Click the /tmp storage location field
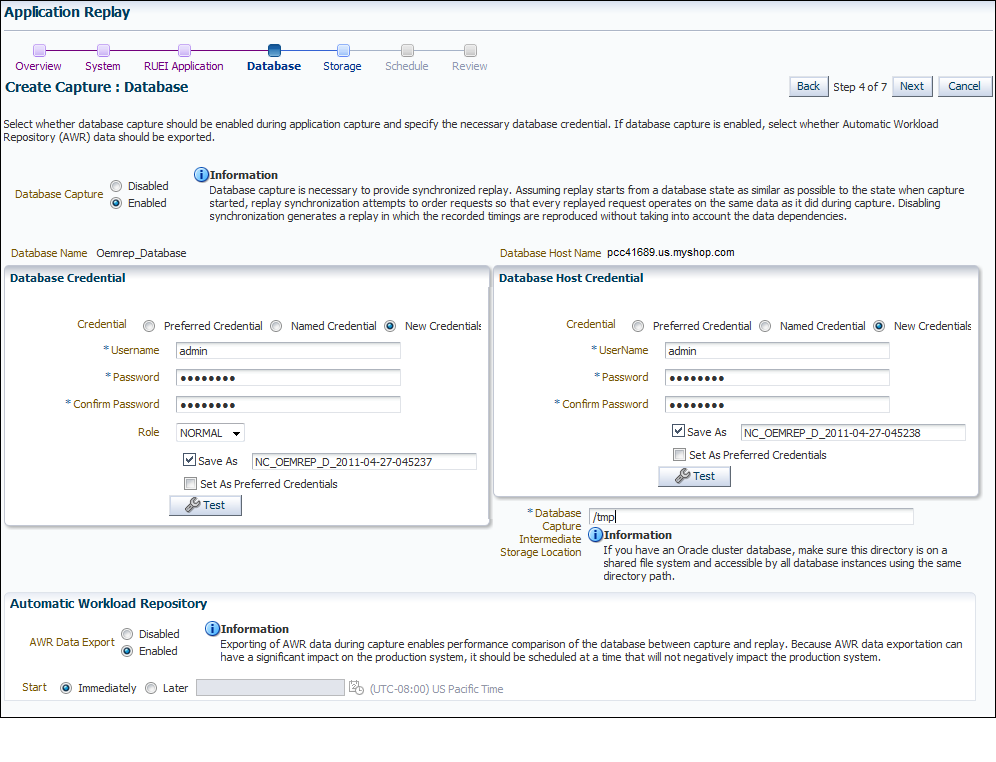The image size is (996, 762). pos(751,517)
